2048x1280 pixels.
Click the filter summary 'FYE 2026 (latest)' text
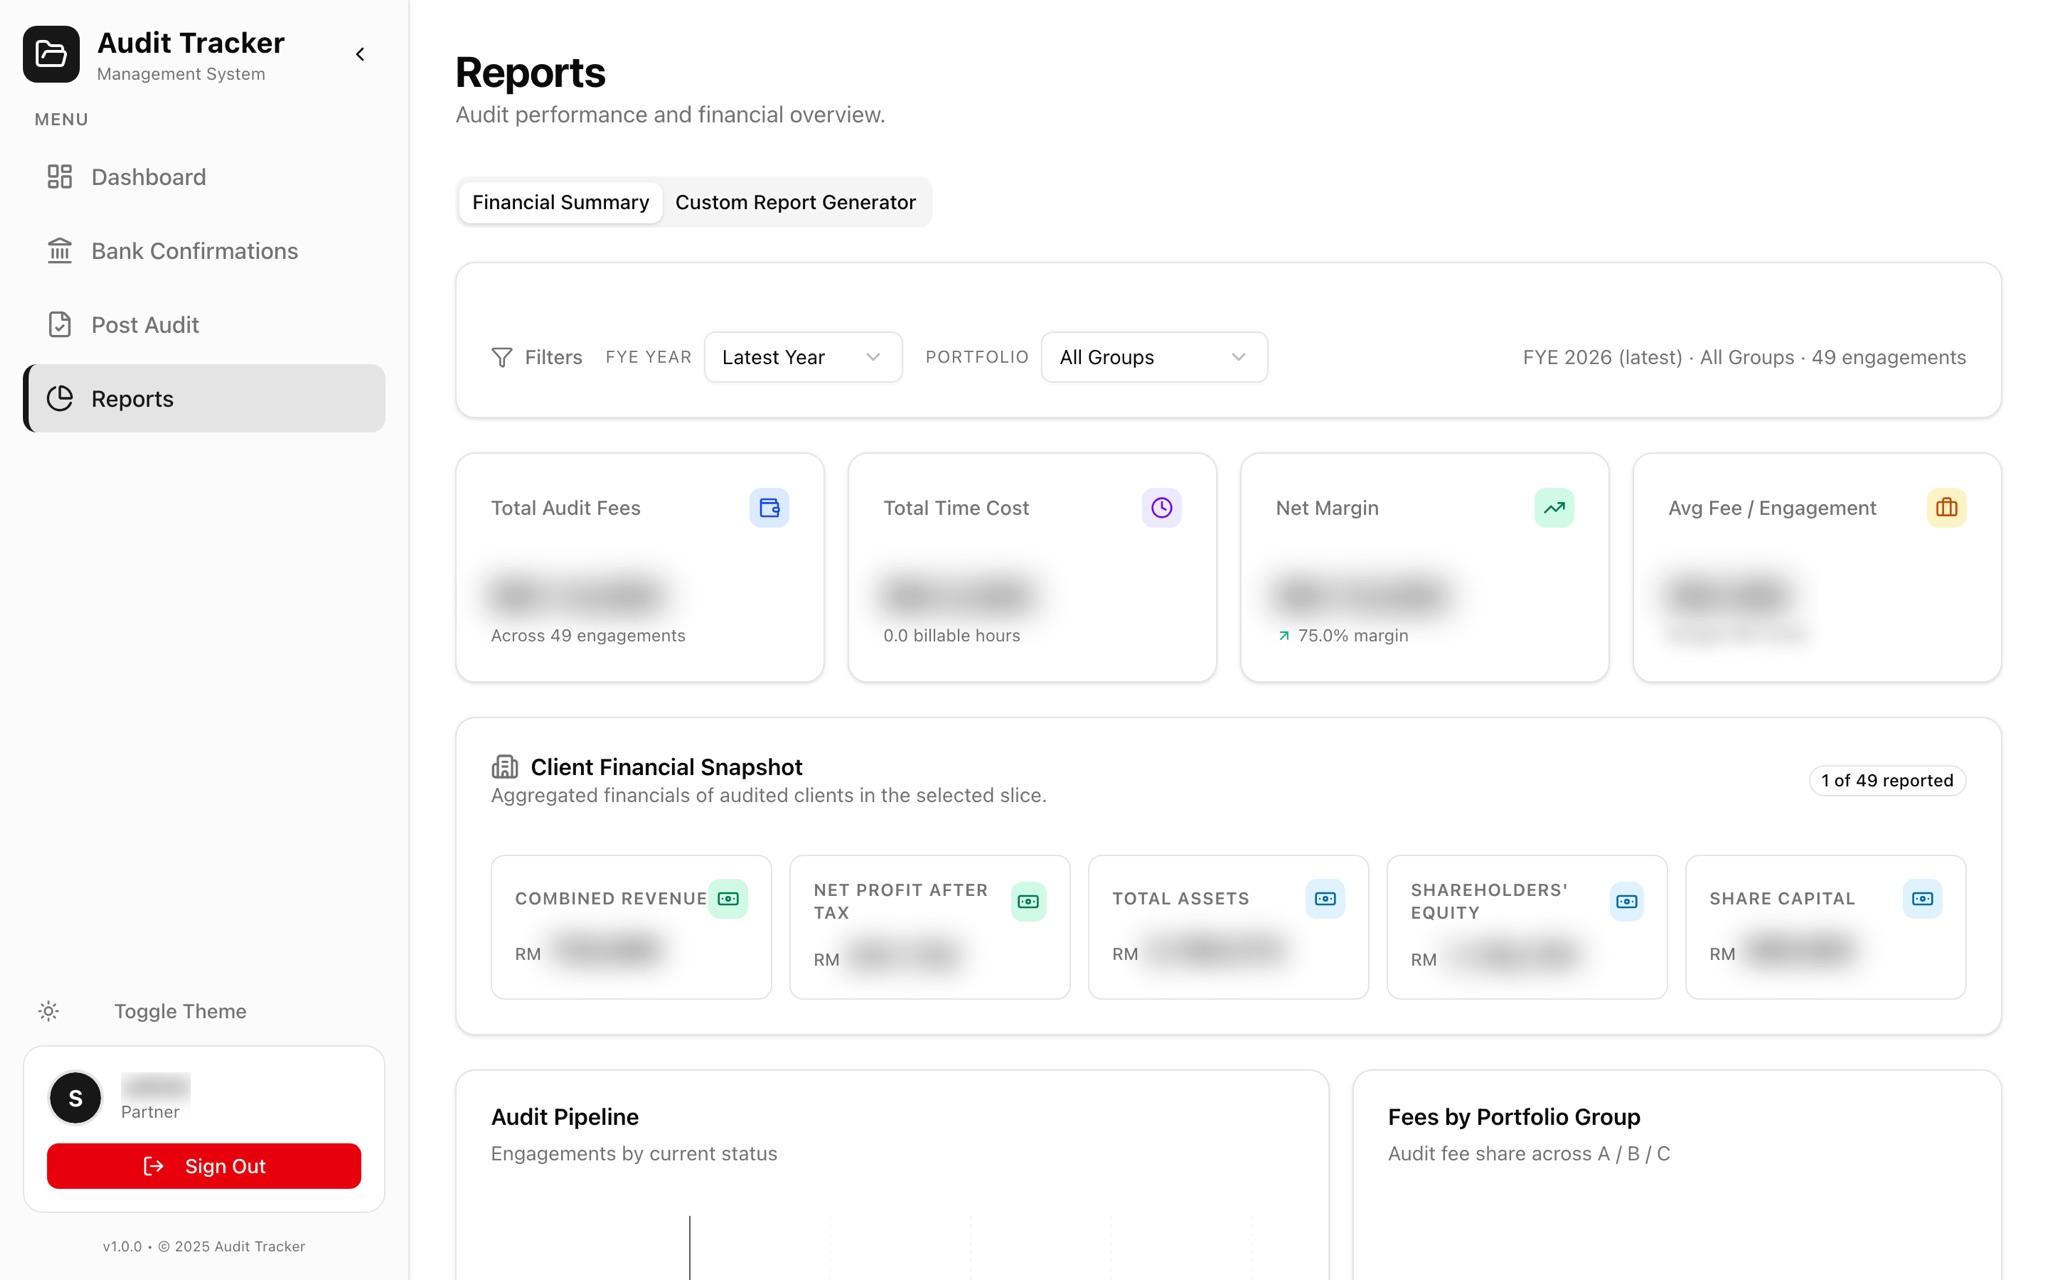click(x=1602, y=357)
